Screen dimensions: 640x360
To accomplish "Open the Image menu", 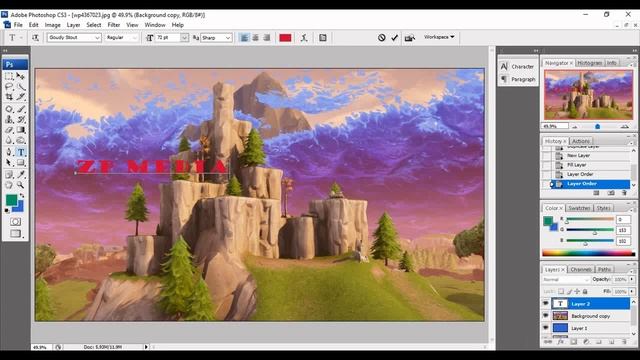I will (52, 25).
